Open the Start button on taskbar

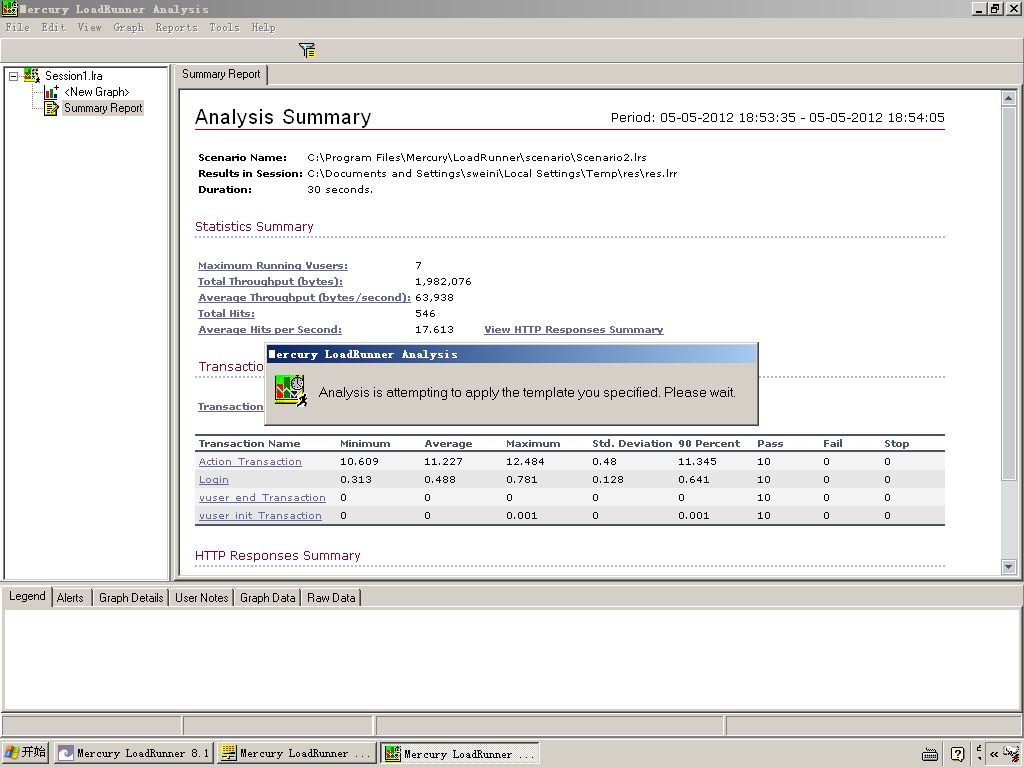click(26, 753)
